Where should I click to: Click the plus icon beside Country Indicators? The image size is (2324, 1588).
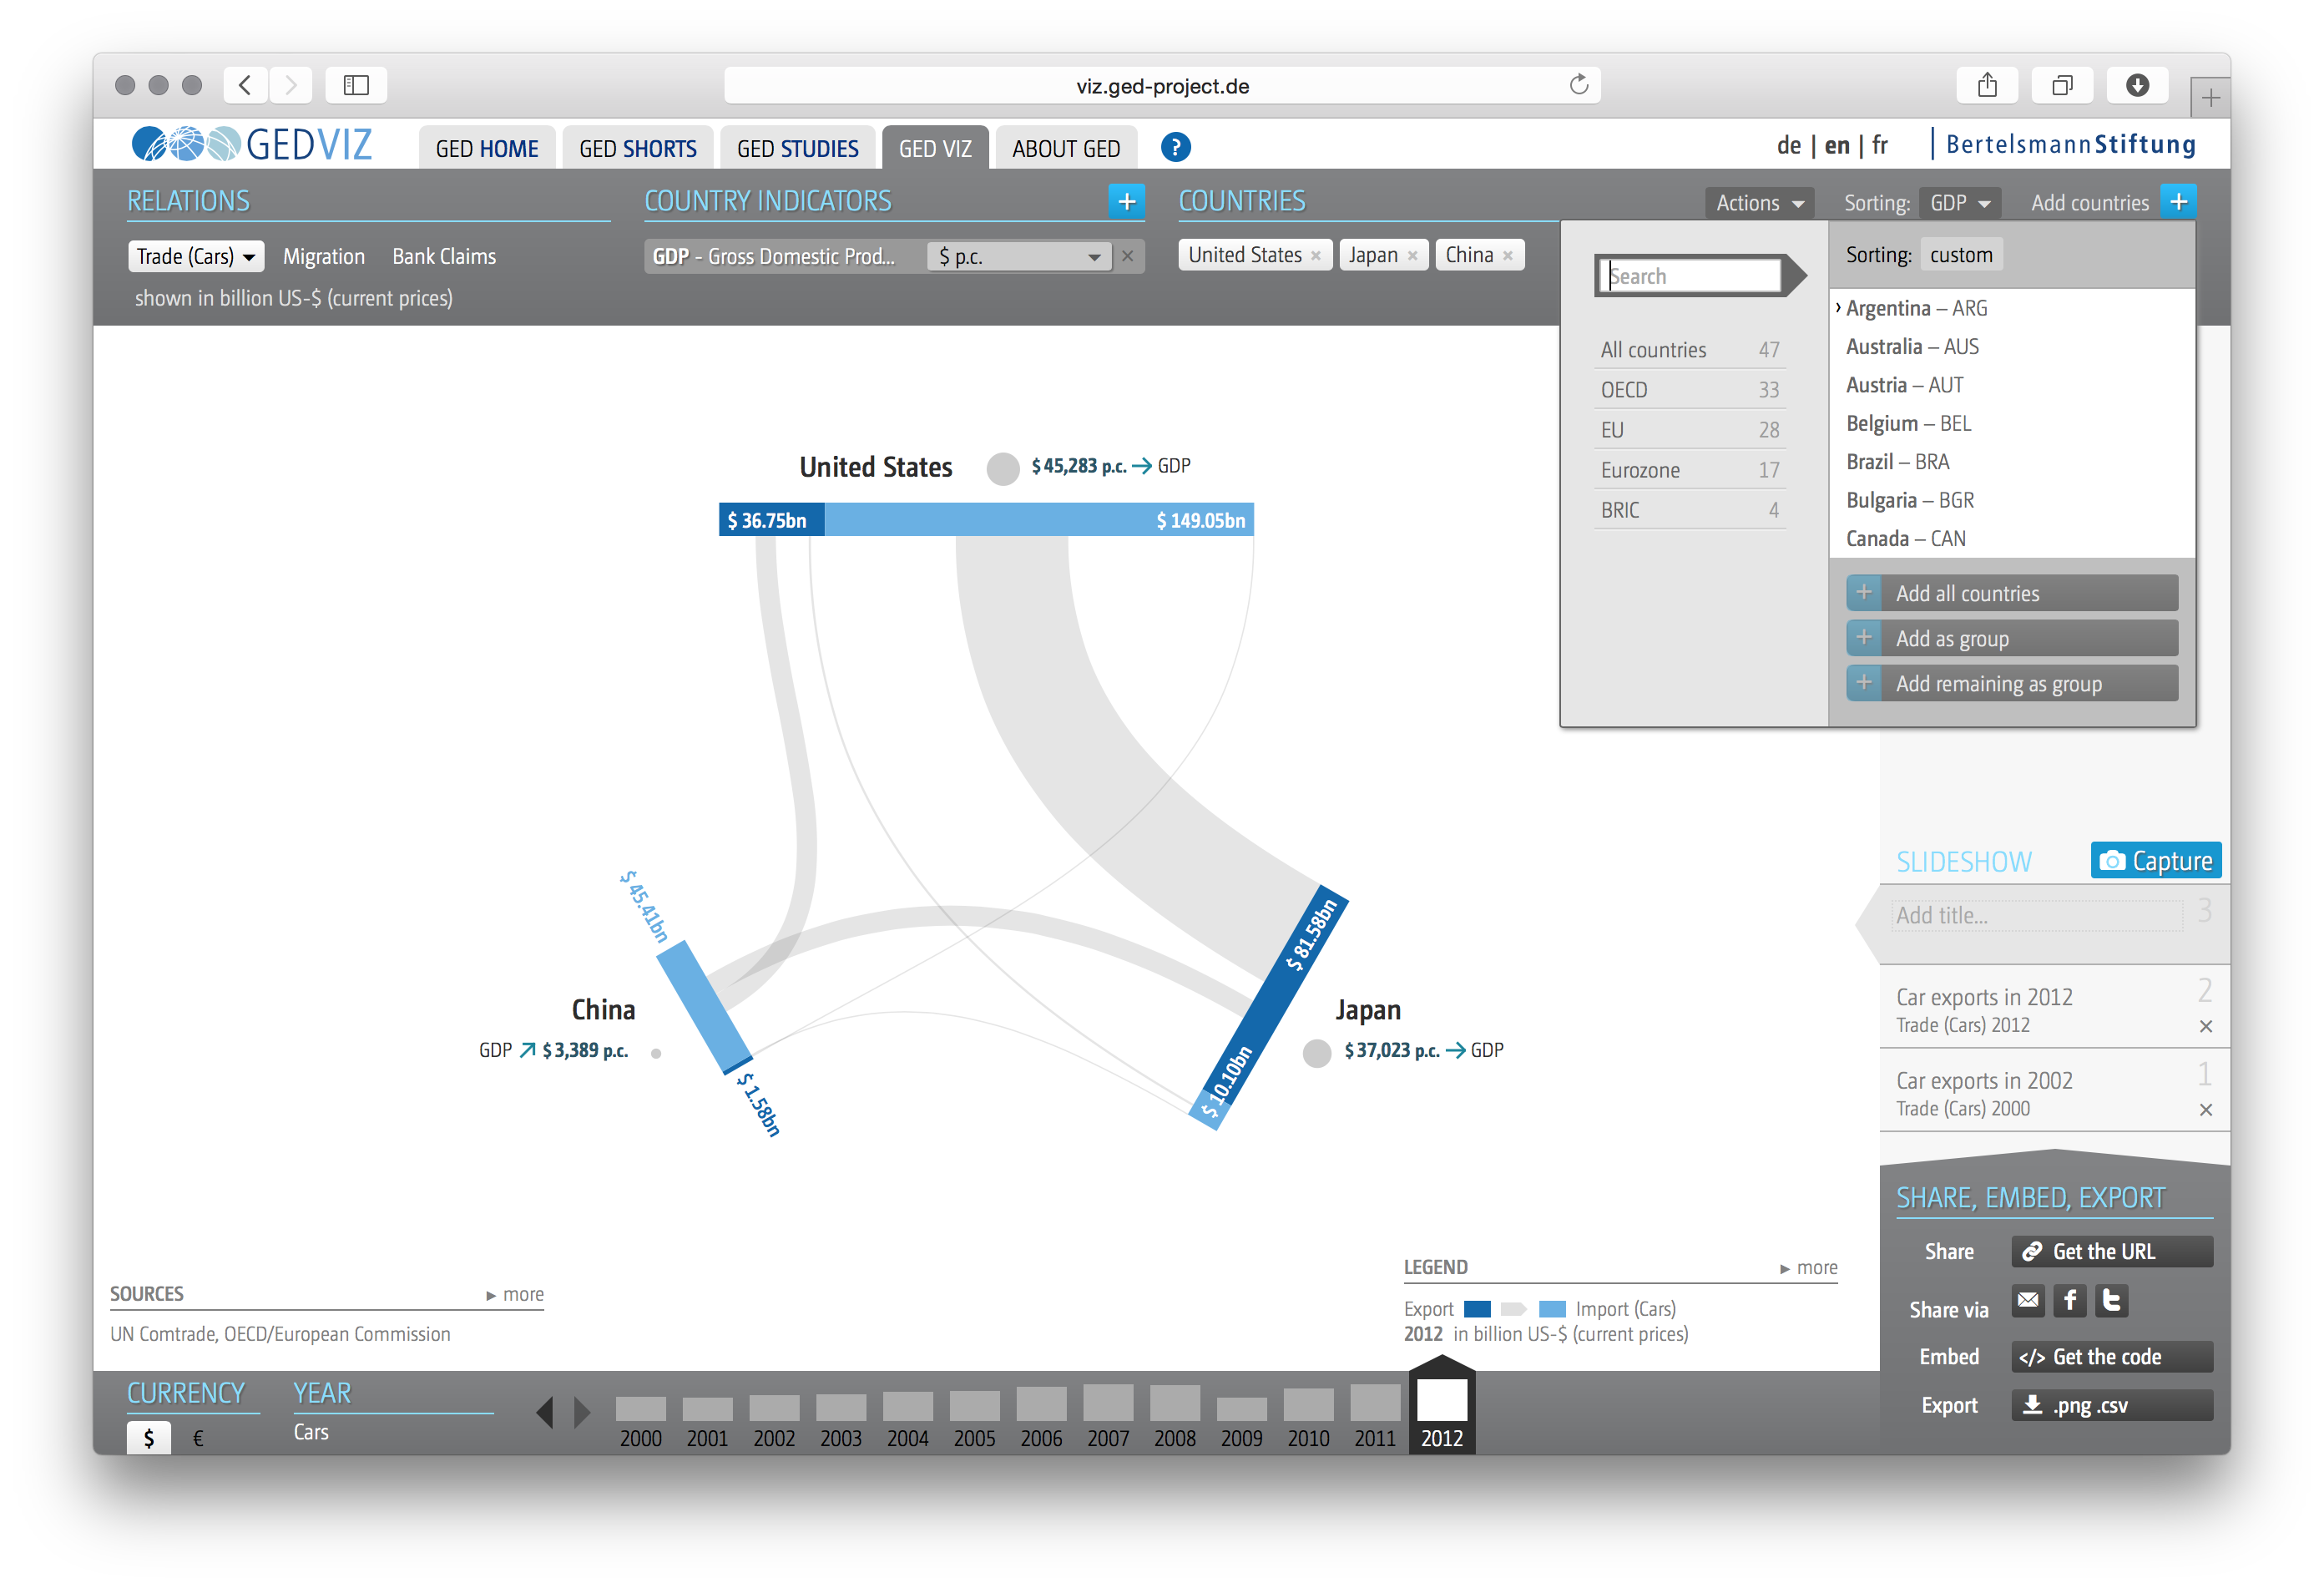click(x=1127, y=202)
